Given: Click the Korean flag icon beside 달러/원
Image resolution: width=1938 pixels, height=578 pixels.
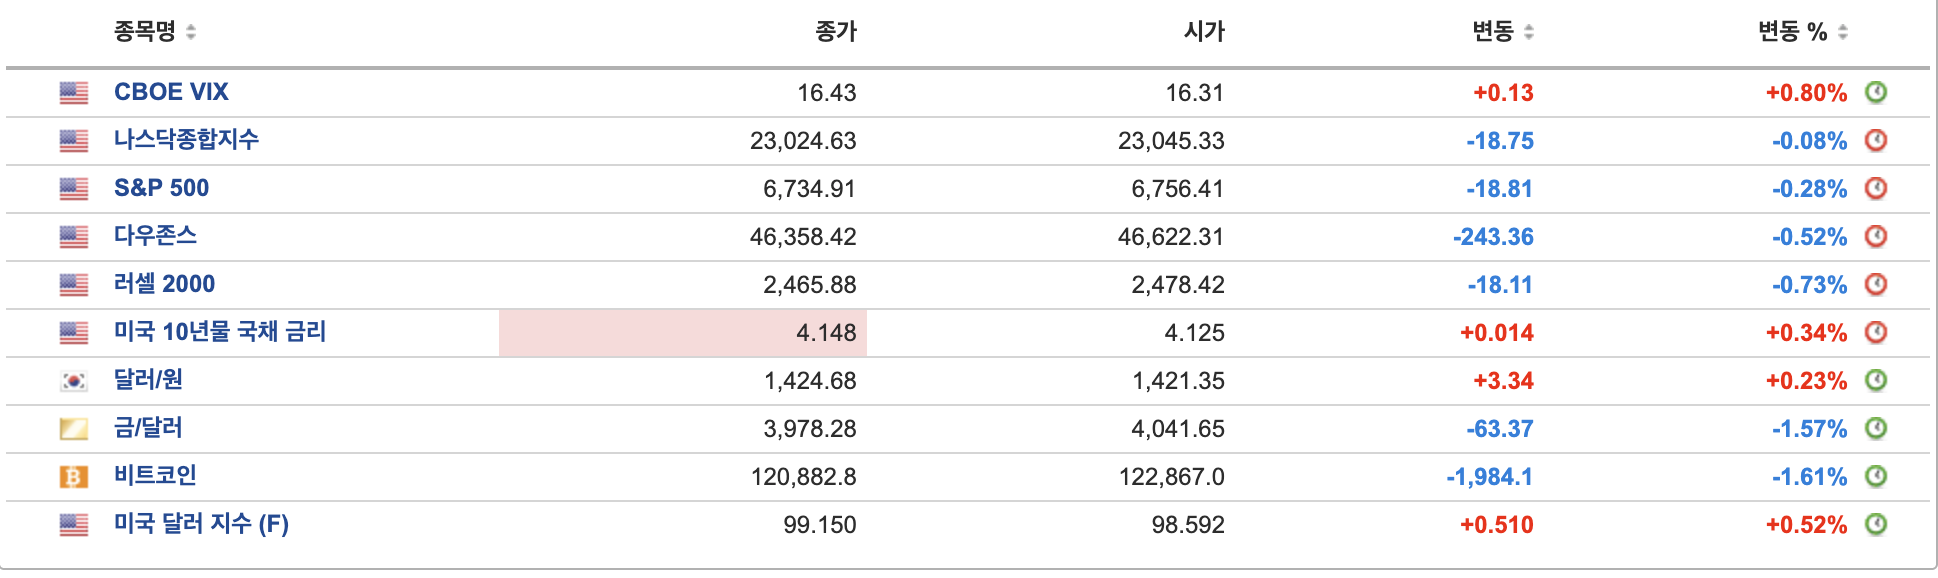Looking at the screenshot, I should pos(74,380).
